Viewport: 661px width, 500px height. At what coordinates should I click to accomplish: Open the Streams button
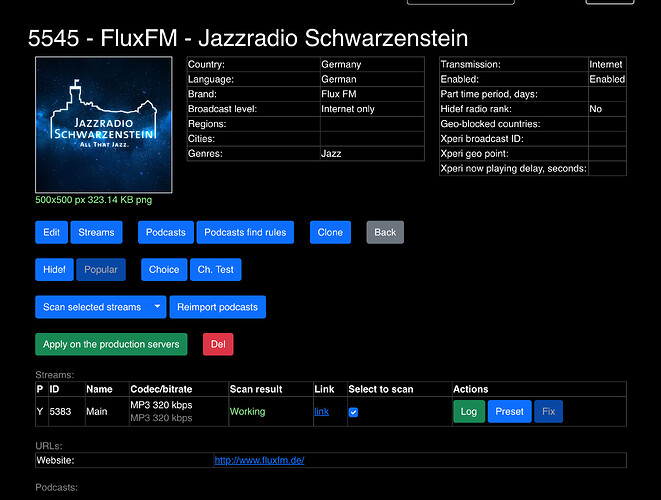point(96,232)
